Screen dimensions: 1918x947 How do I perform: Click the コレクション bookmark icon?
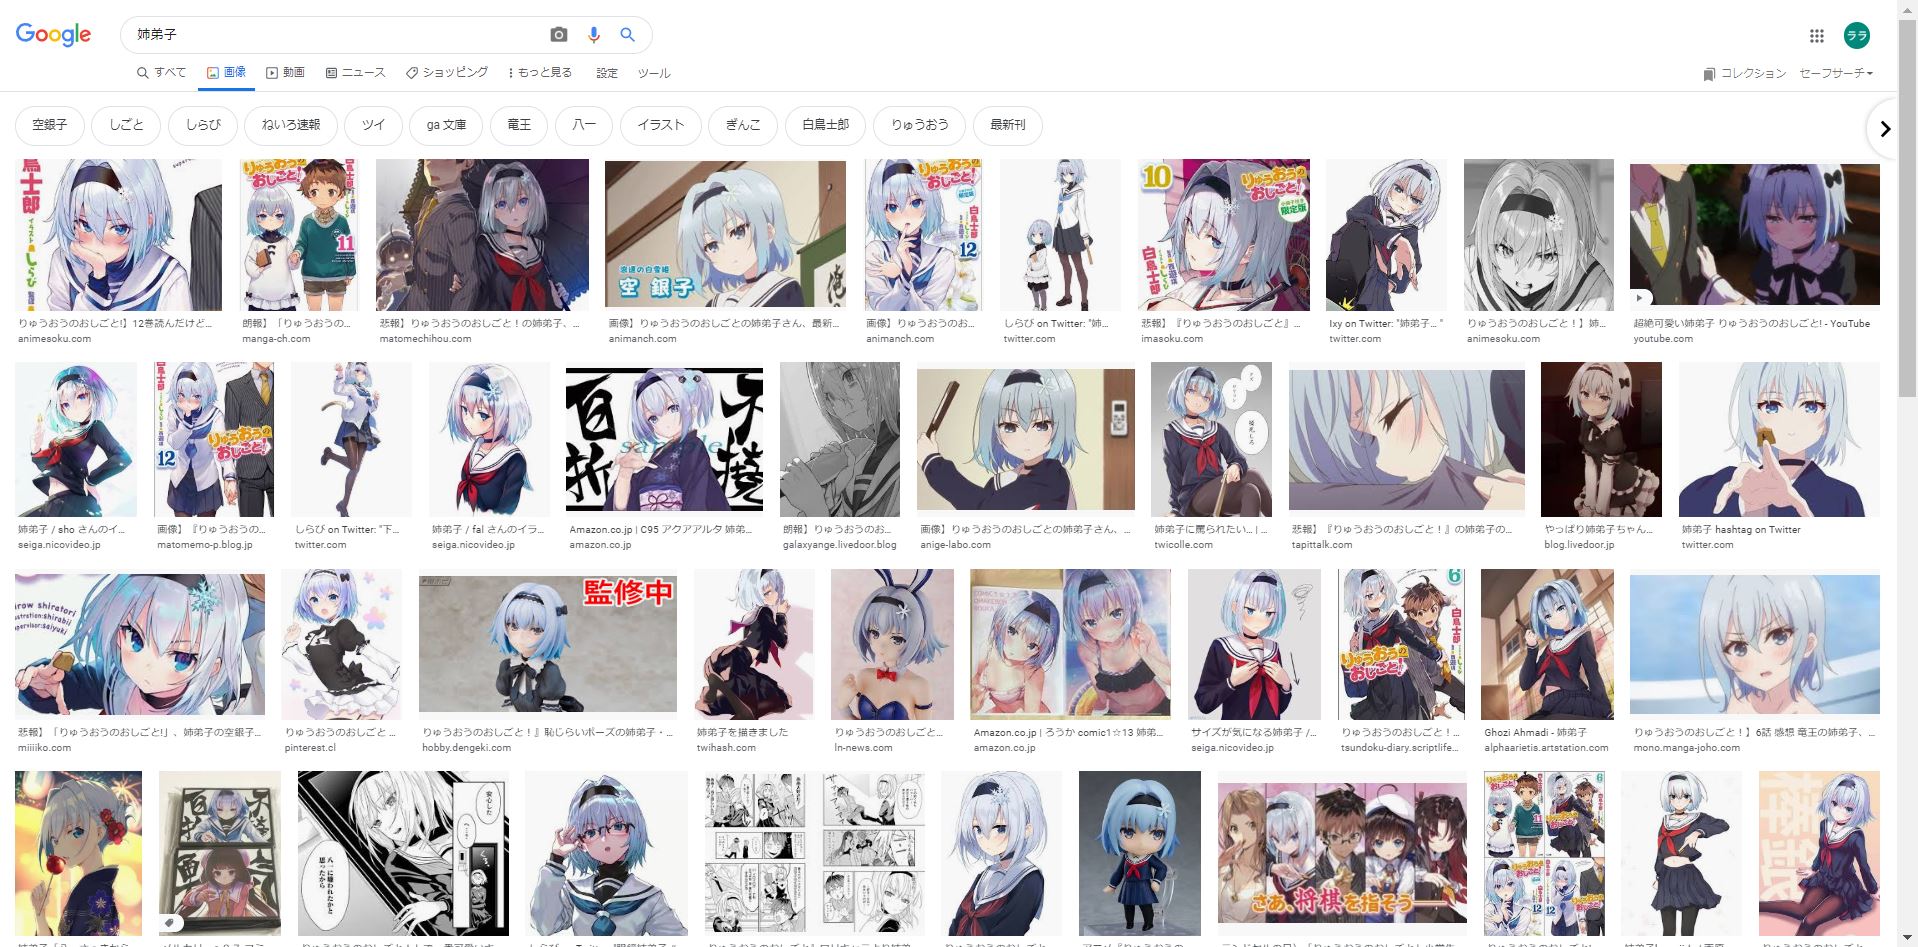[x=1709, y=74]
